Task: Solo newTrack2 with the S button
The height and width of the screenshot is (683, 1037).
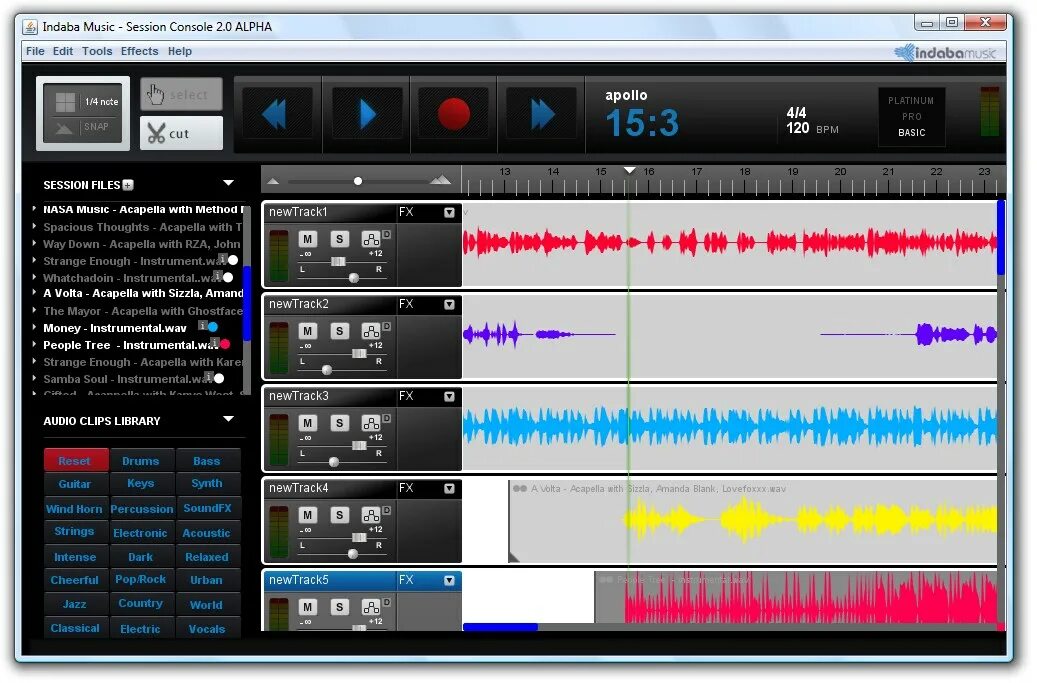Action: pyautogui.click(x=340, y=332)
